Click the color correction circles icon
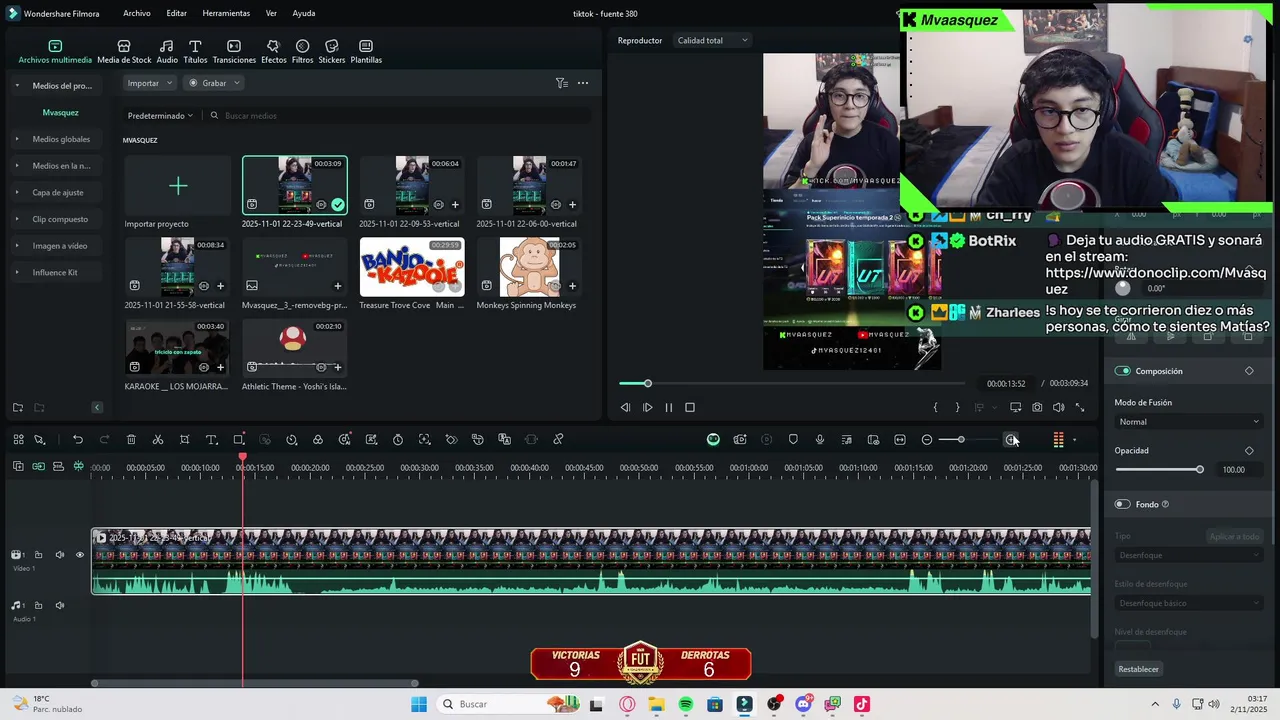This screenshot has height=720, width=1280. pos(318,440)
